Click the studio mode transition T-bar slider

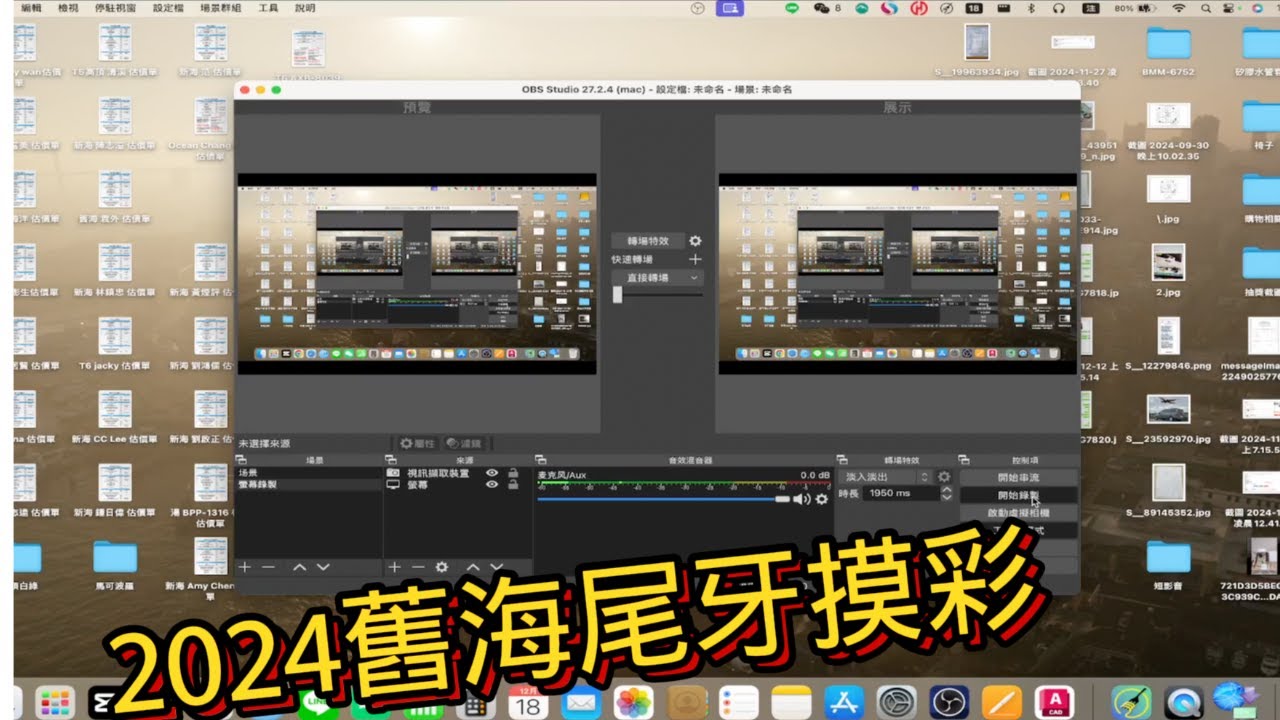(657, 294)
